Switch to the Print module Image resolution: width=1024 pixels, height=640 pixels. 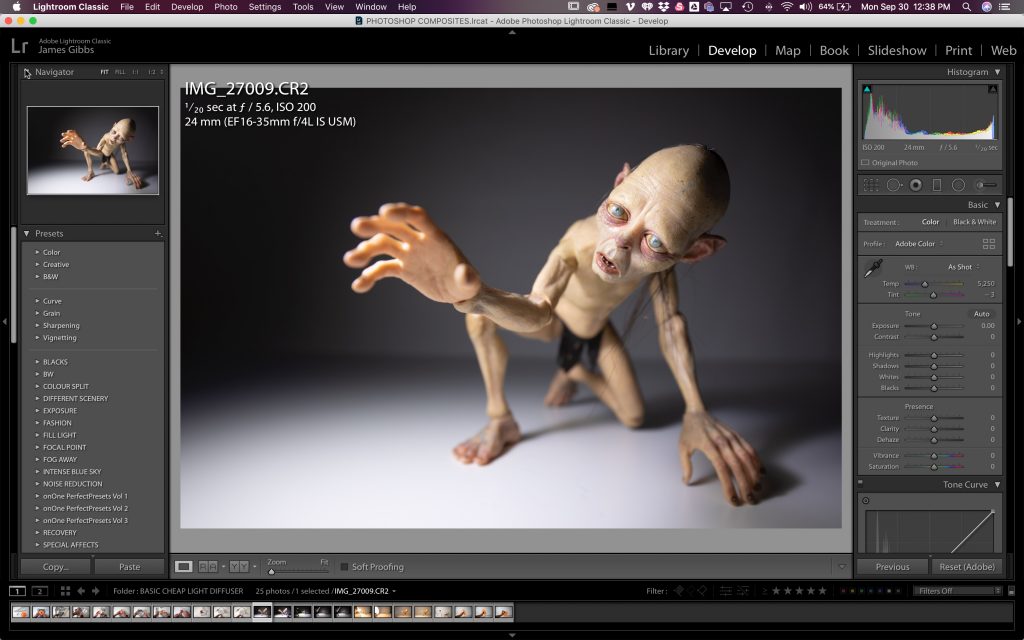point(958,50)
